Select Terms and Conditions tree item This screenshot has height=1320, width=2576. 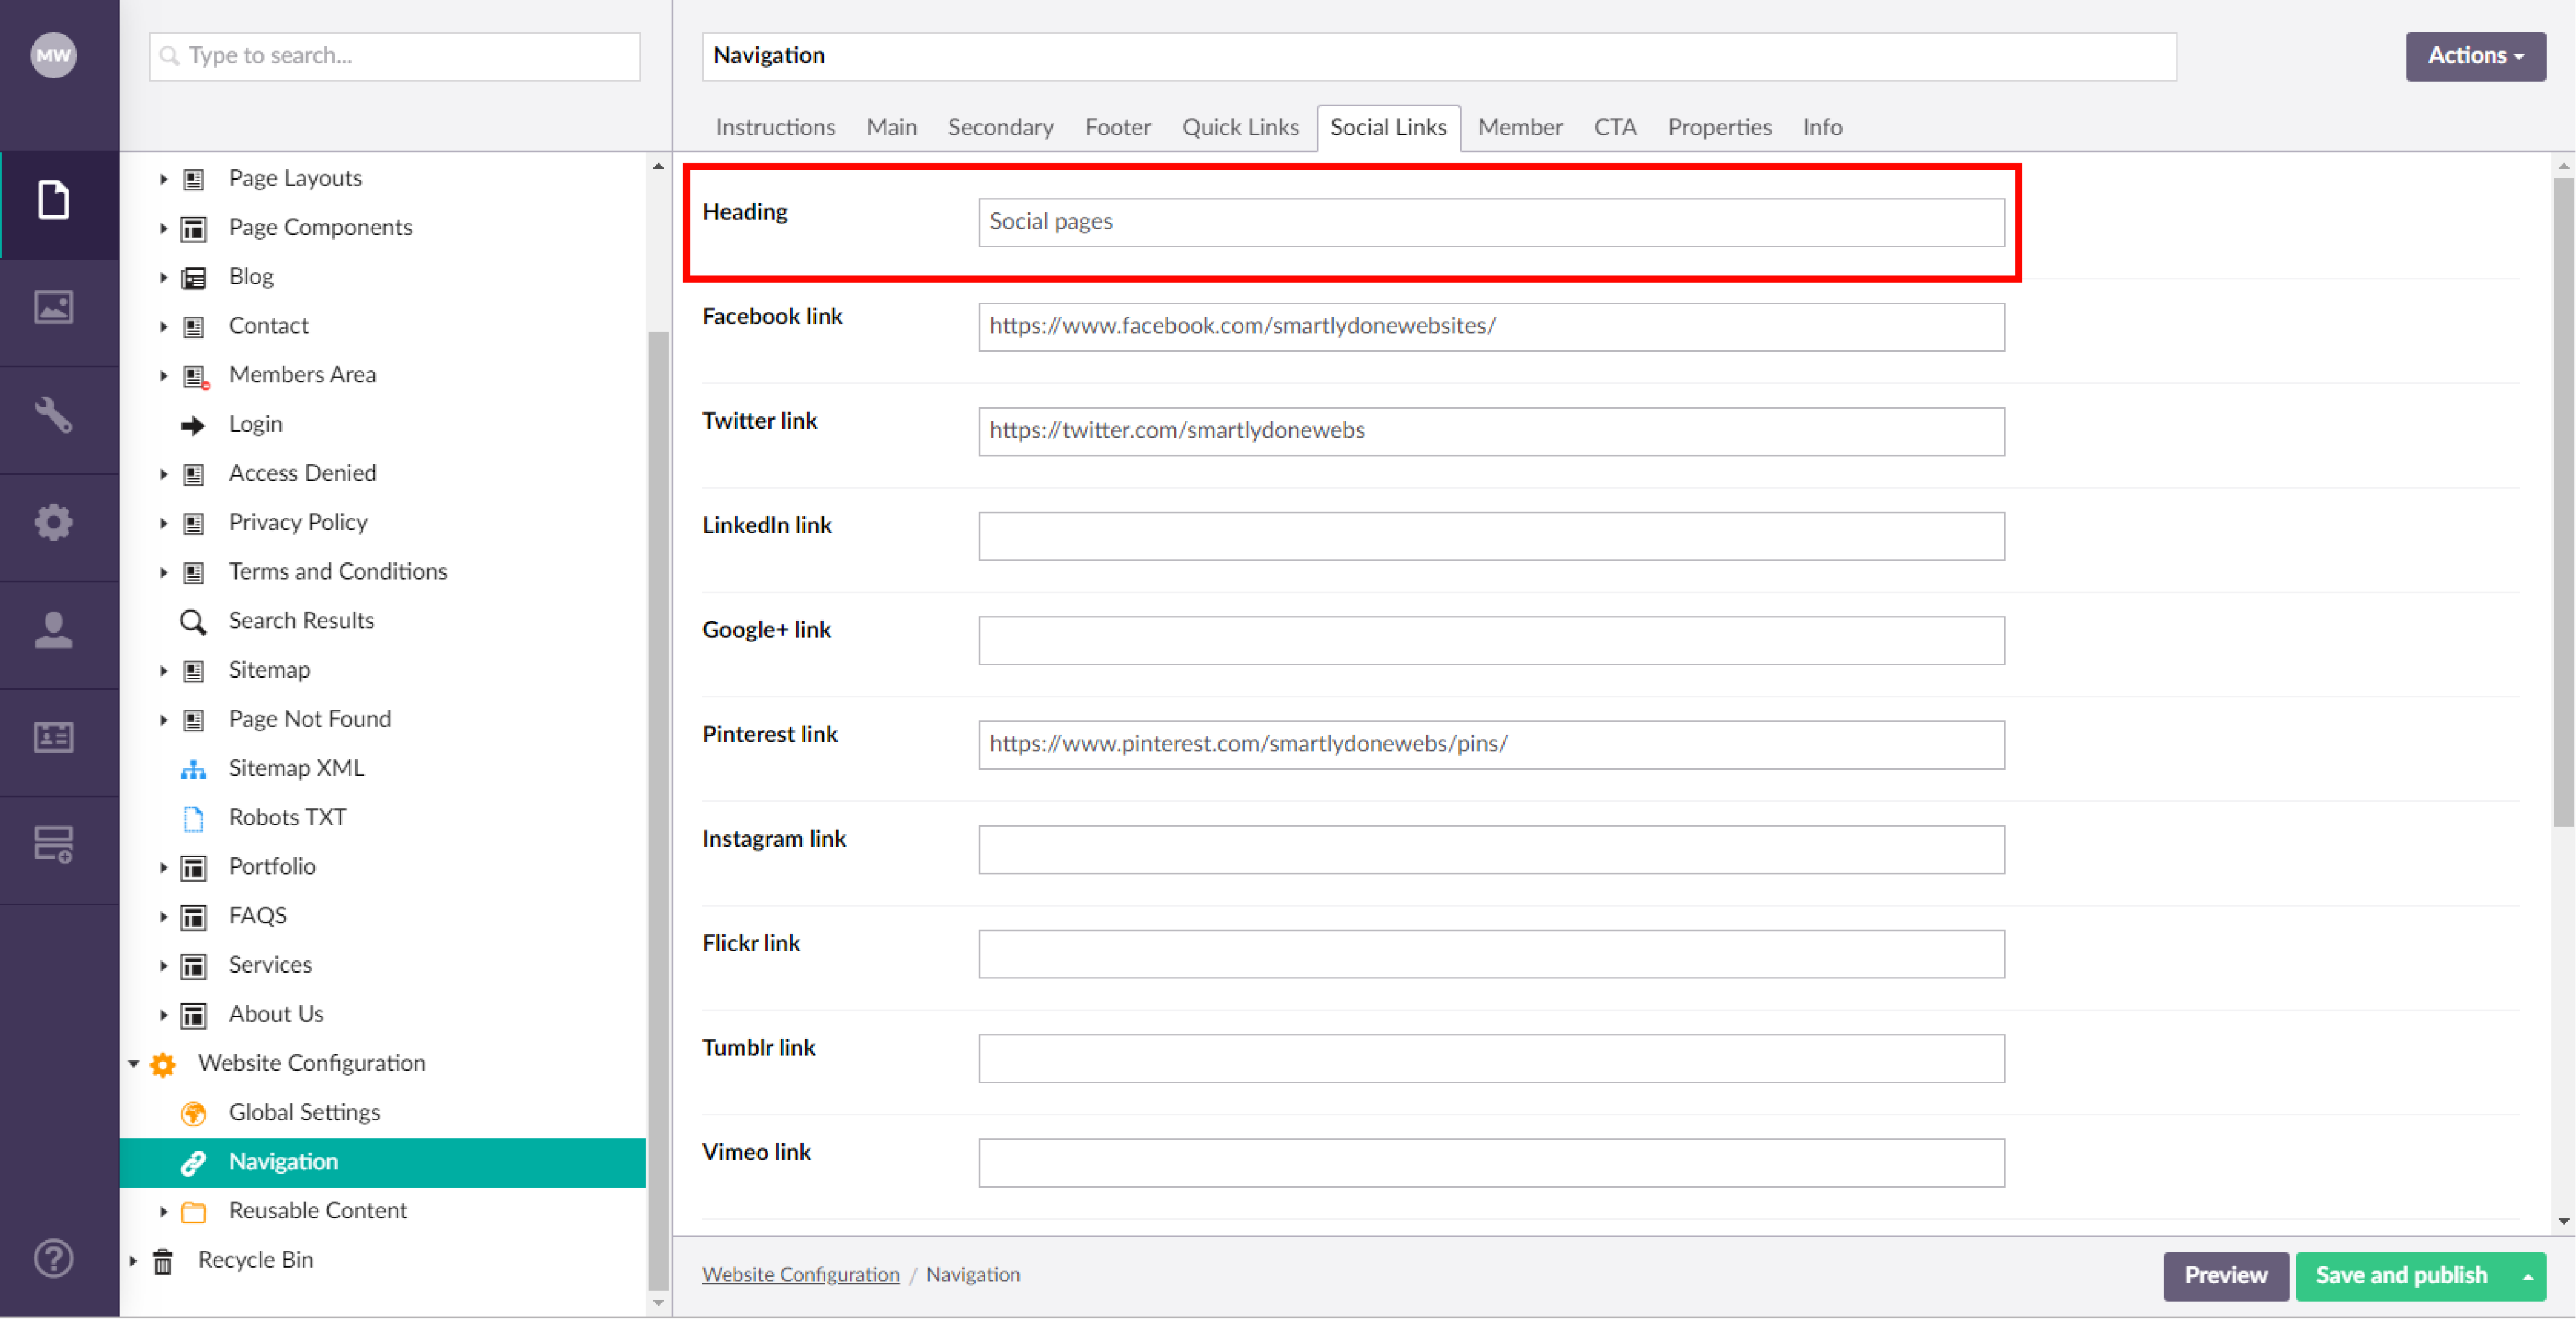[338, 572]
